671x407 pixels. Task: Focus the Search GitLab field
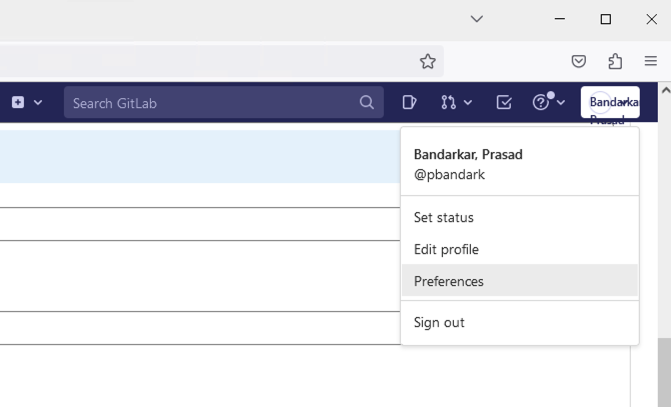tap(212, 102)
